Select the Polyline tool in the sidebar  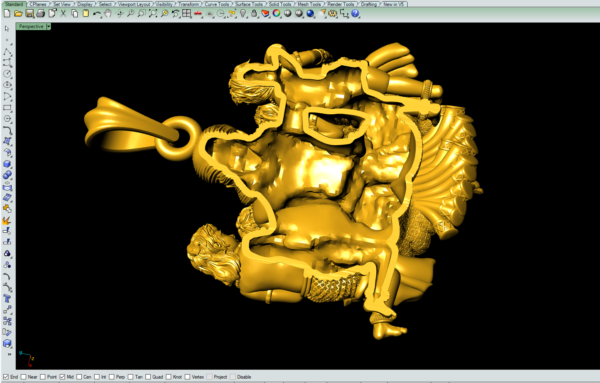coord(7,52)
